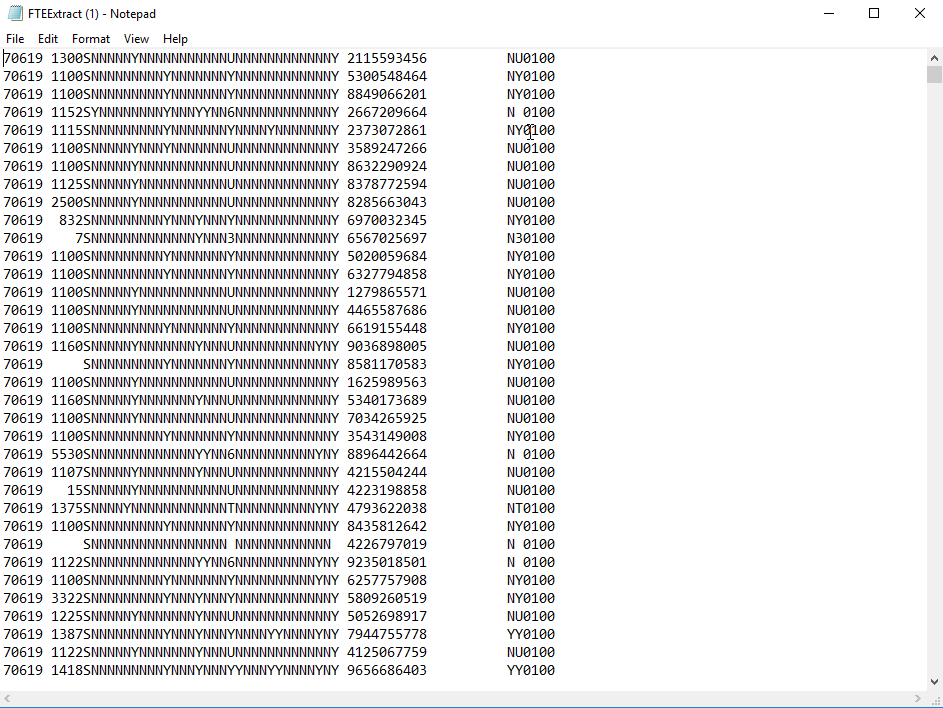Open the Format menu

(x=91, y=39)
